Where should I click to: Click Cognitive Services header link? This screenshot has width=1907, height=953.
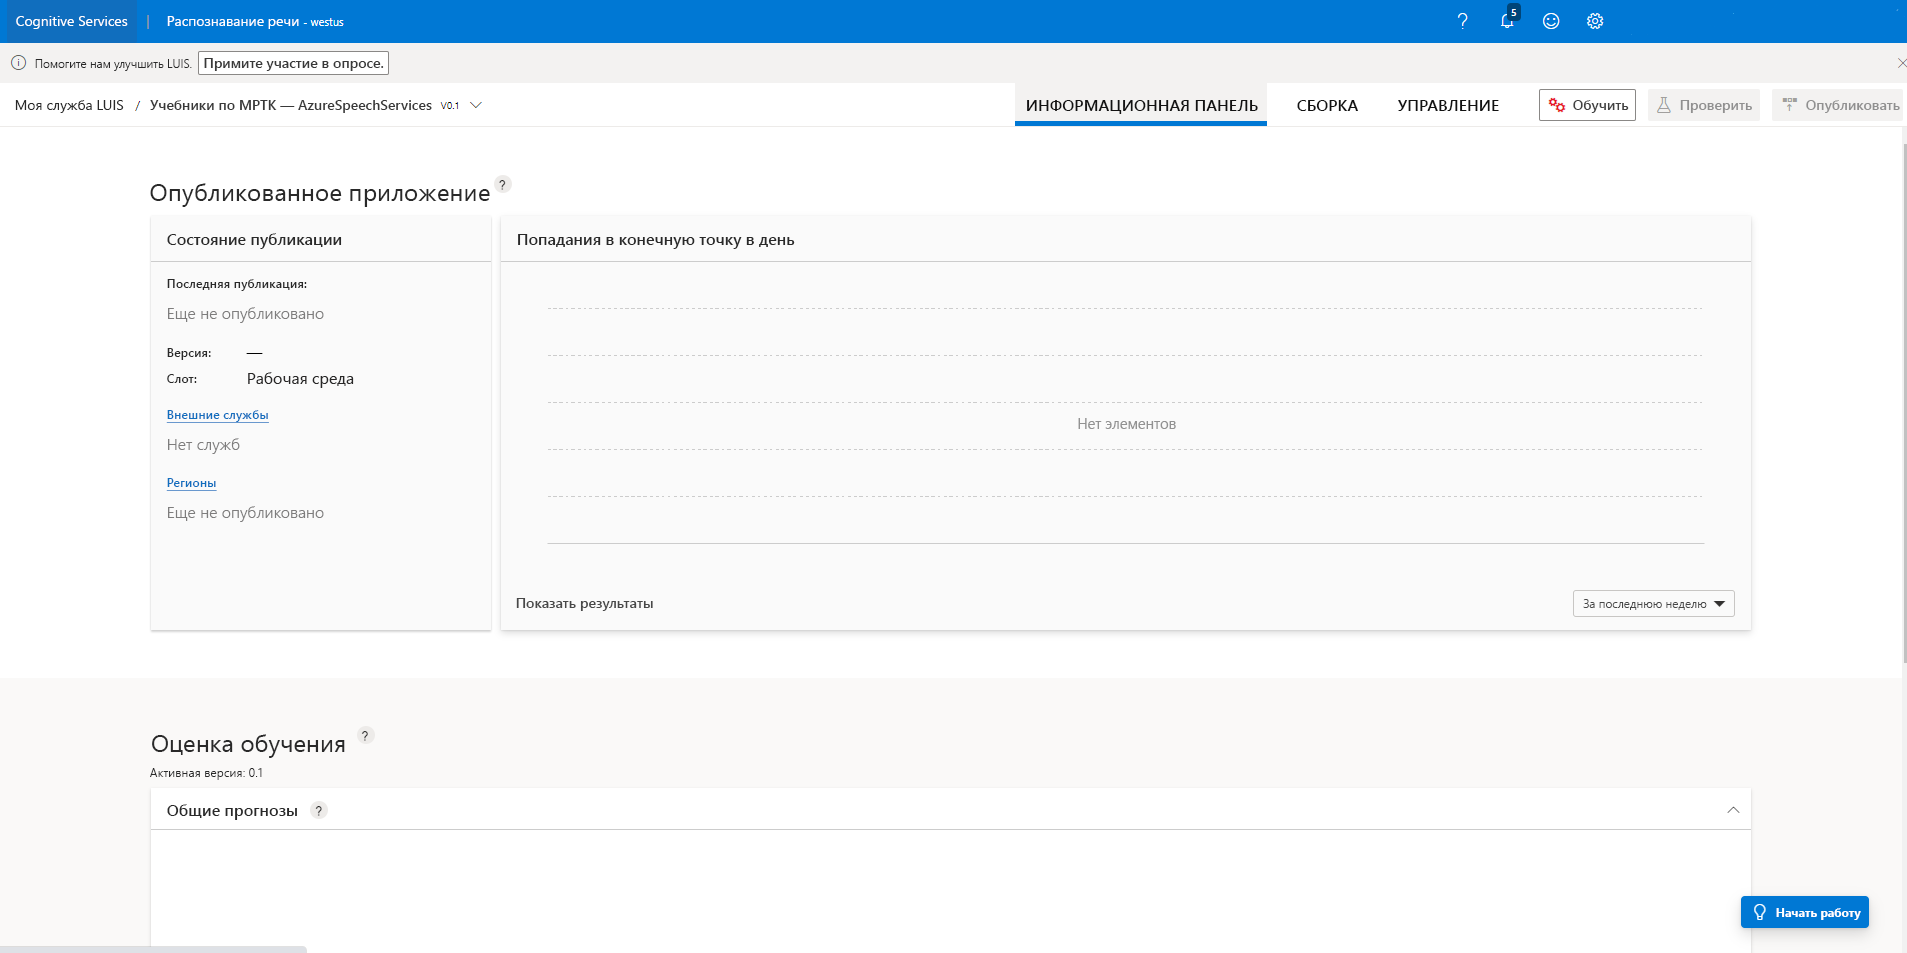click(72, 21)
